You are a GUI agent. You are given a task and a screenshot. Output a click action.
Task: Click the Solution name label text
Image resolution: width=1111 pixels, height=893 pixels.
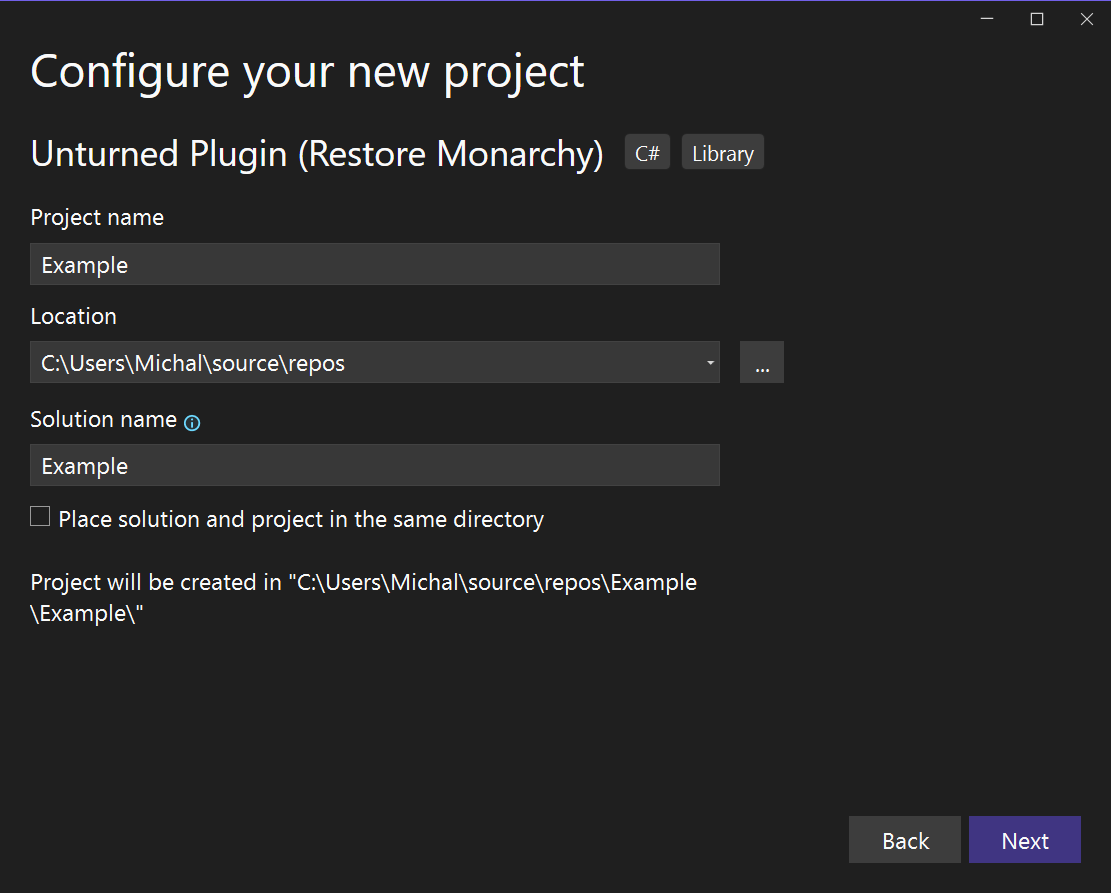tap(103, 420)
